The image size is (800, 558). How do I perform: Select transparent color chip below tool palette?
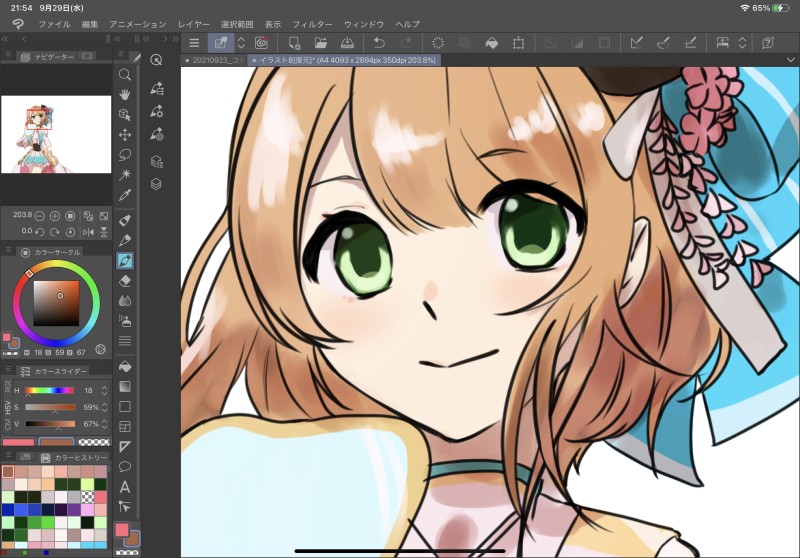[127, 552]
